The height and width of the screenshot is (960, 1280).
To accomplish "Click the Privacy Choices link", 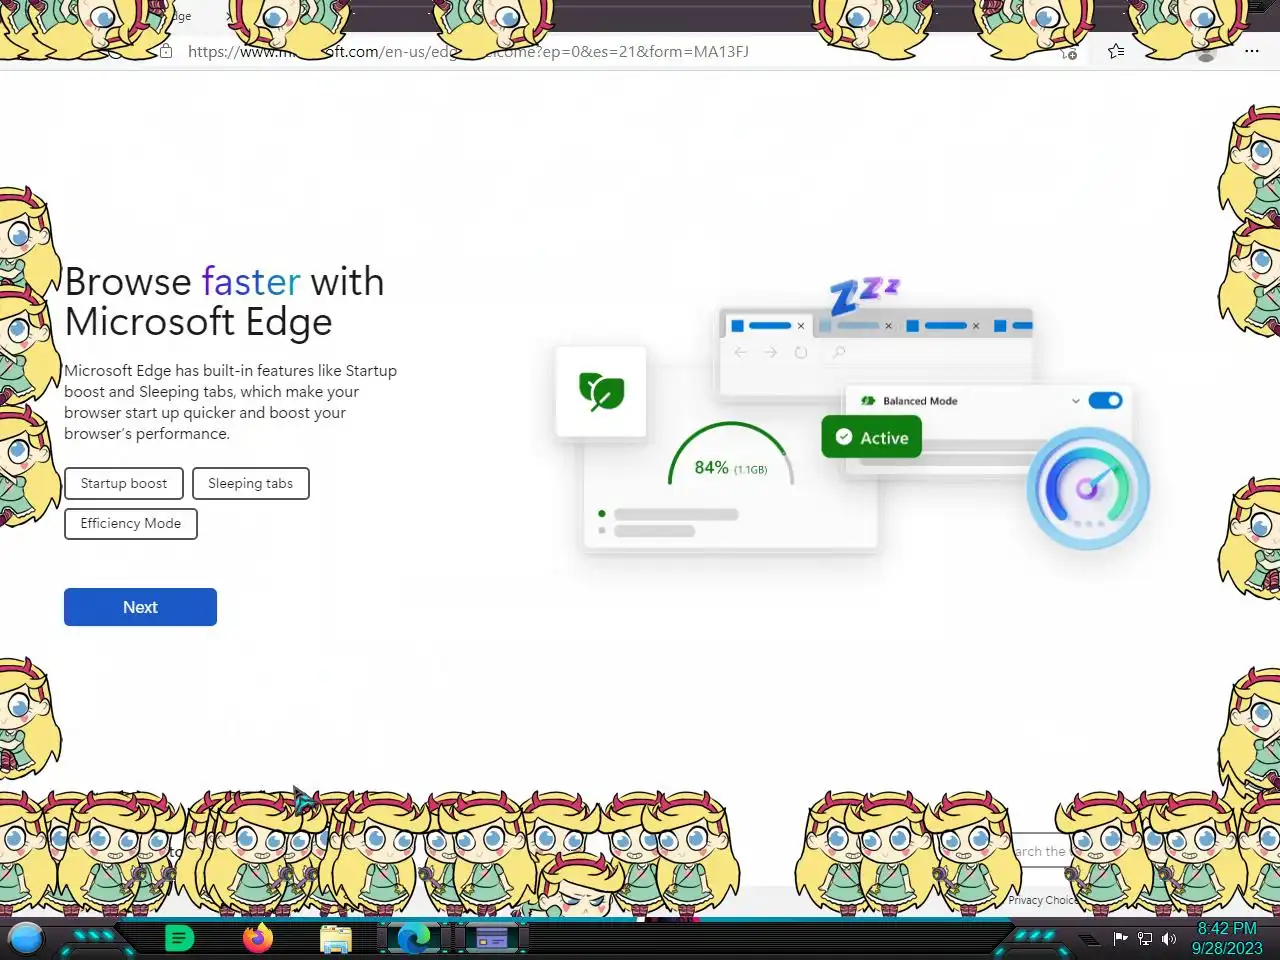I will (x=1042, y=900).
